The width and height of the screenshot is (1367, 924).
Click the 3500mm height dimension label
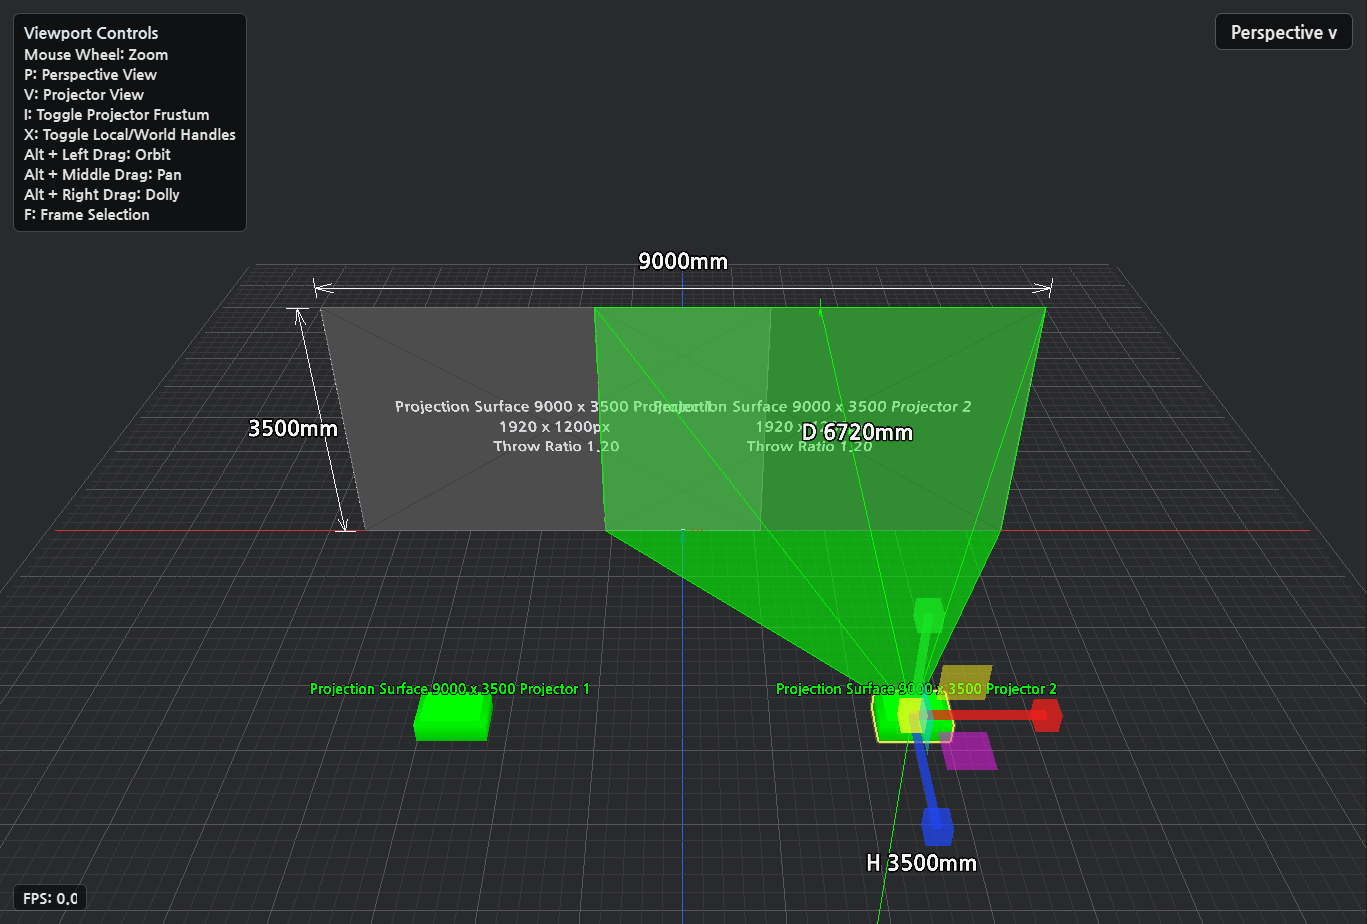pos(293,428)
